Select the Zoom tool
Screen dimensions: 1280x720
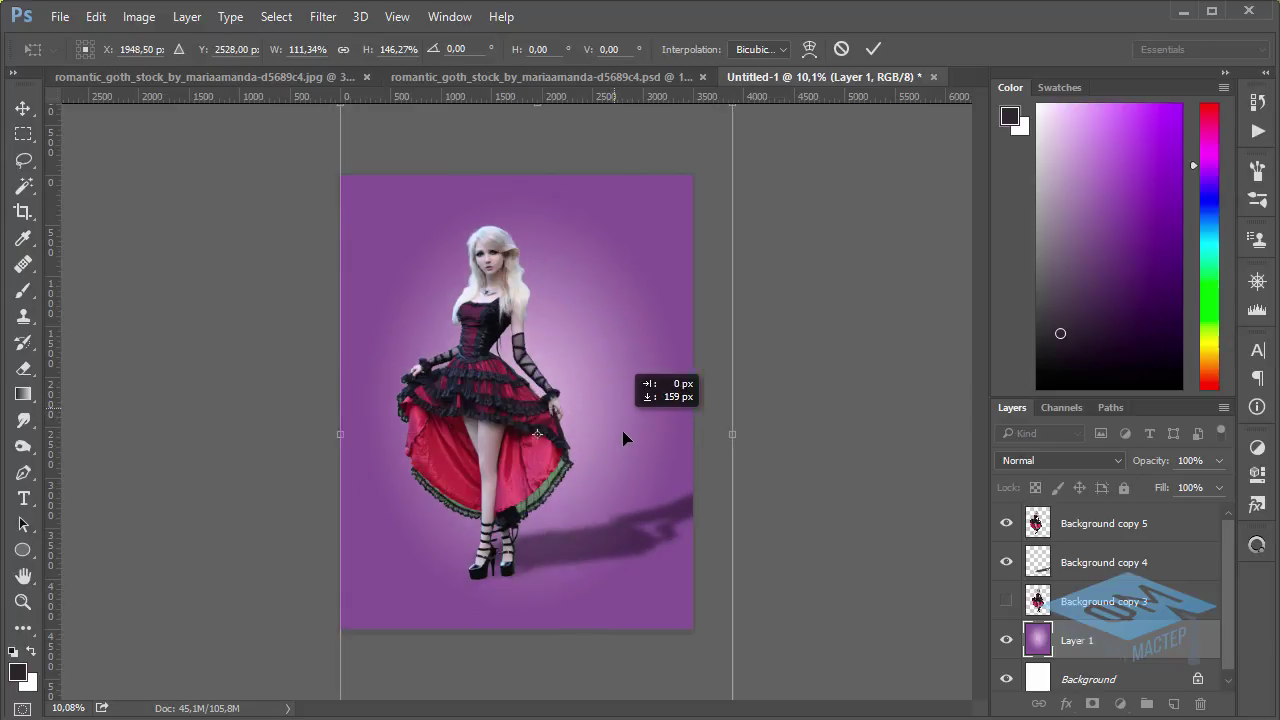23,602
